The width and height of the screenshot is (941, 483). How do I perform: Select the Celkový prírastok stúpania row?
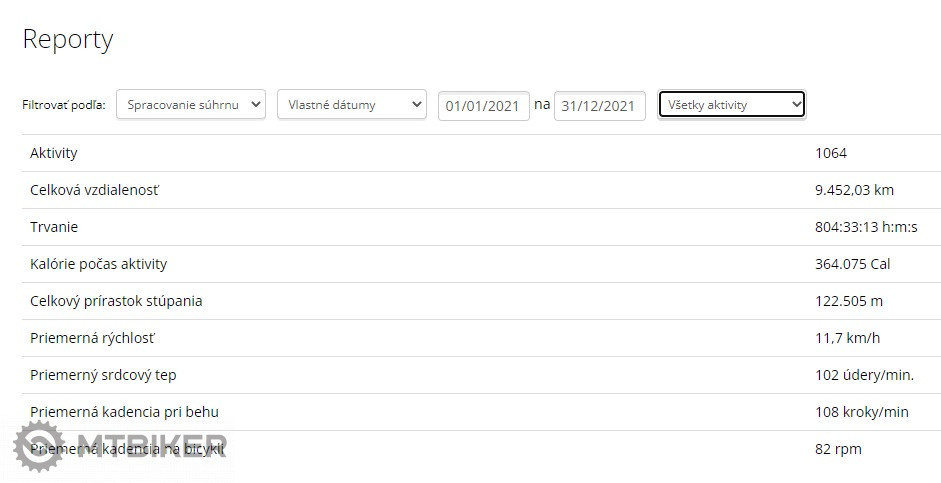click(116, 301)
